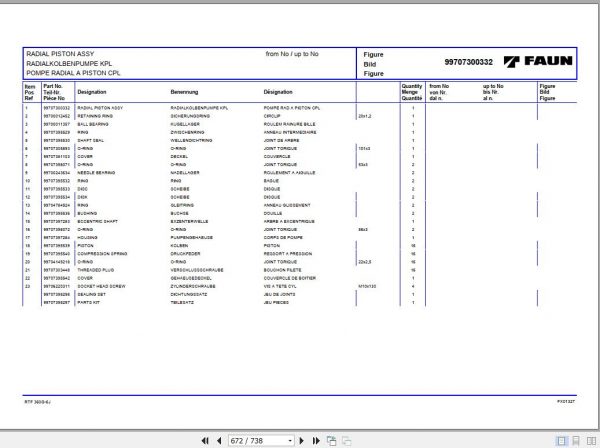600x448 pixels.
Task: Click NEEDLE BEARING designation
Action: [x=96, y=173]
